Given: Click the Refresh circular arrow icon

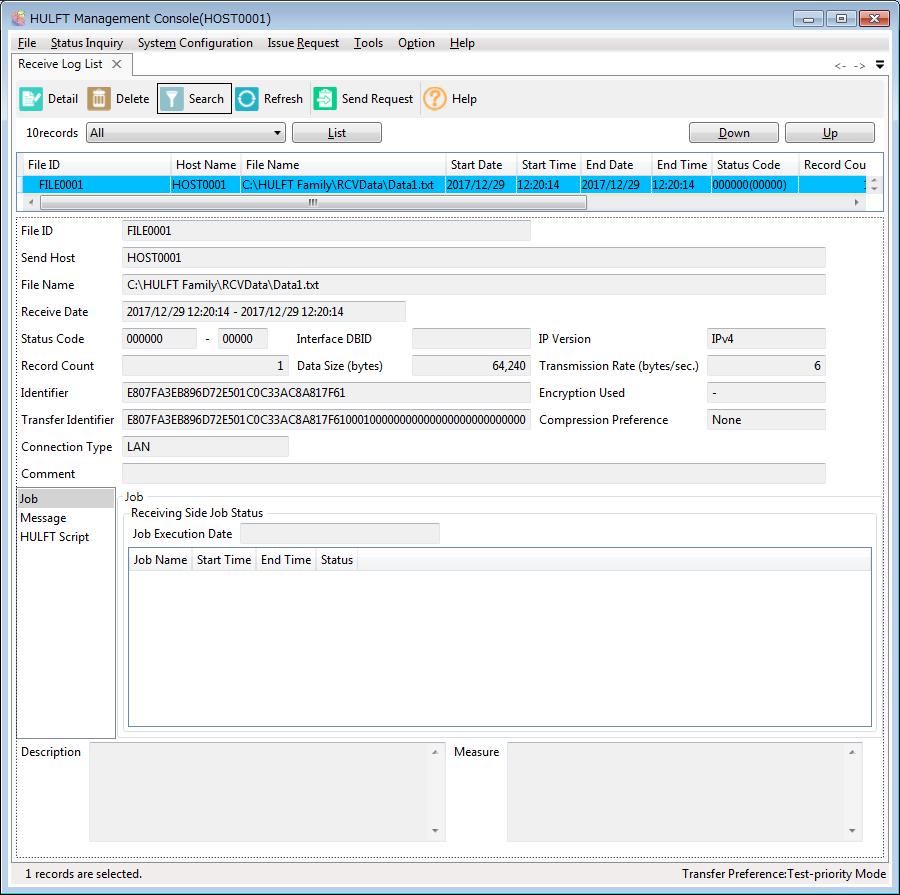Looking at the screenshot, I should coord(247,99).
